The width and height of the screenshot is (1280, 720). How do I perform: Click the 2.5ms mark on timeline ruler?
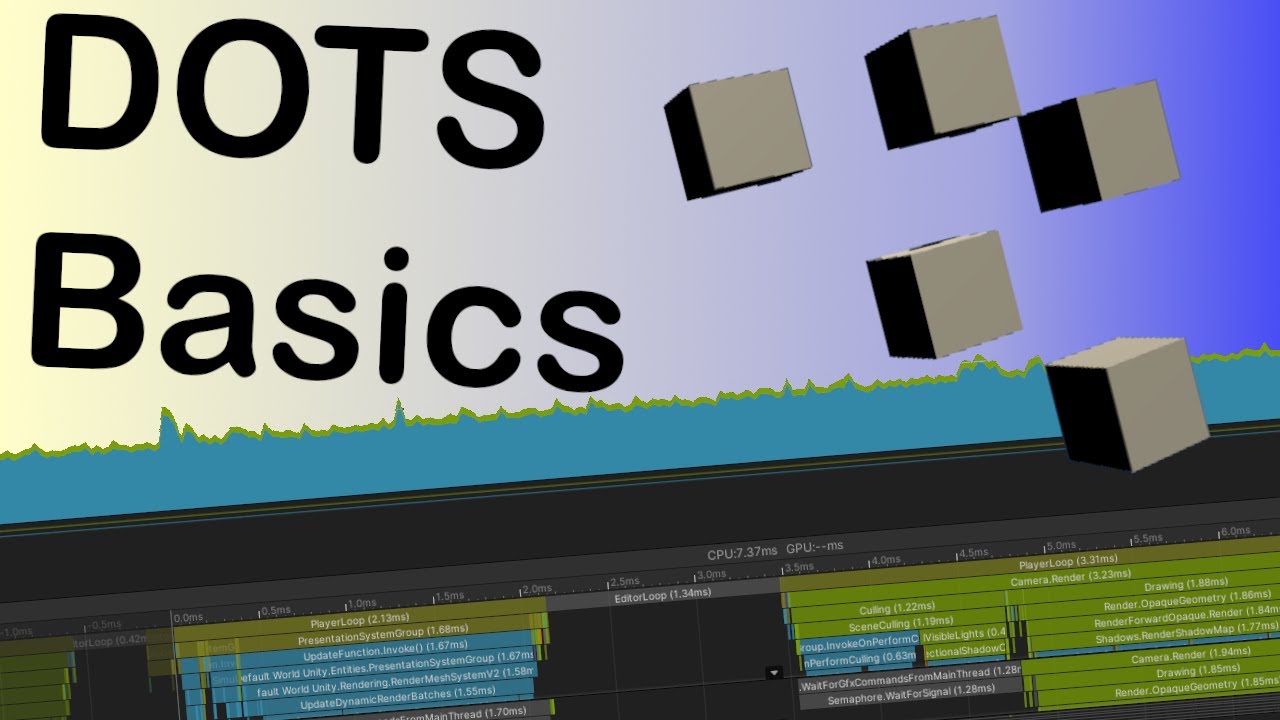(x=624, y=582)
